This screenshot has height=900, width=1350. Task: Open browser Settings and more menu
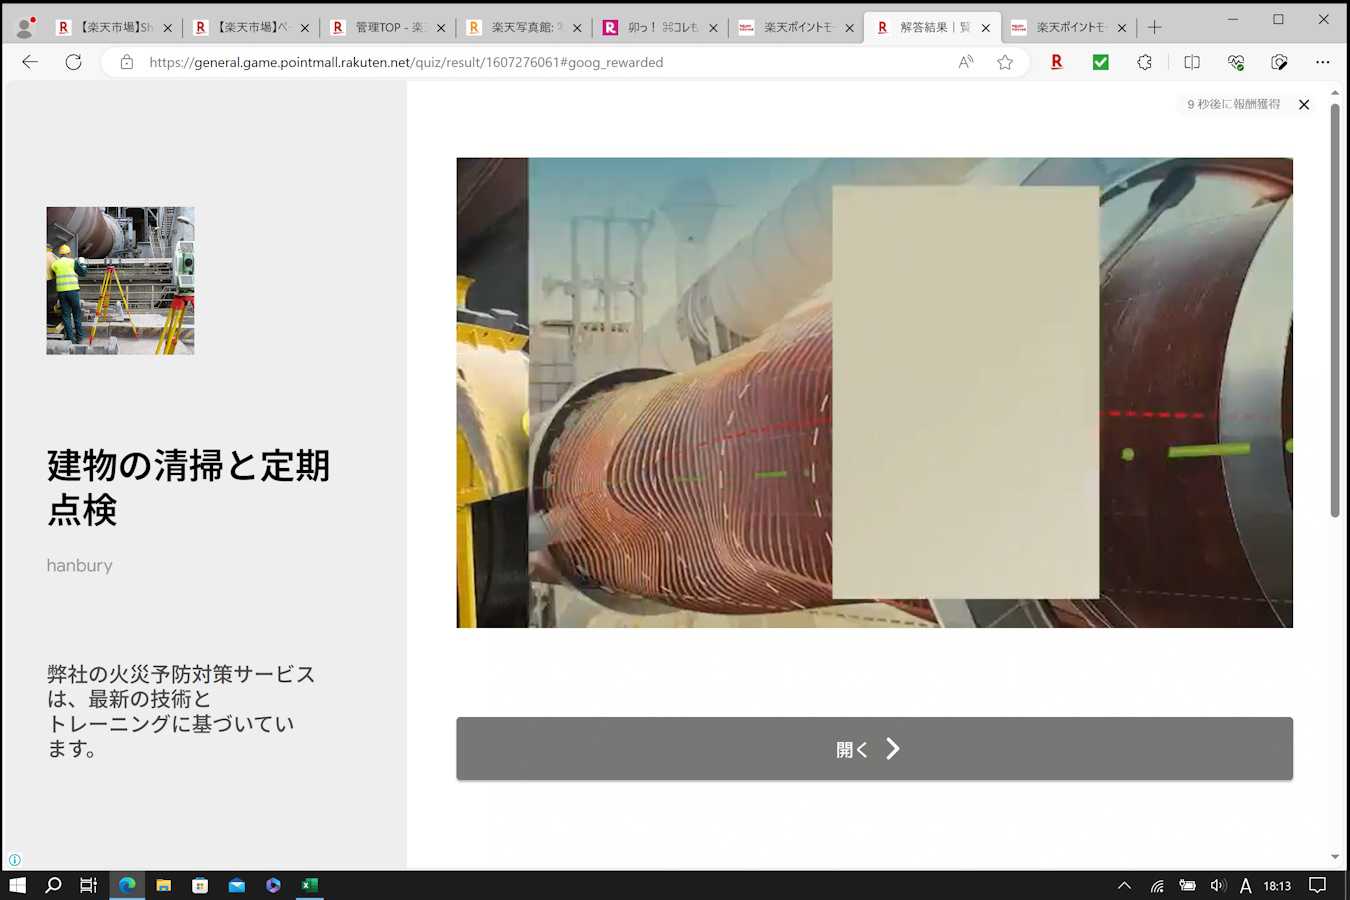1322,62
